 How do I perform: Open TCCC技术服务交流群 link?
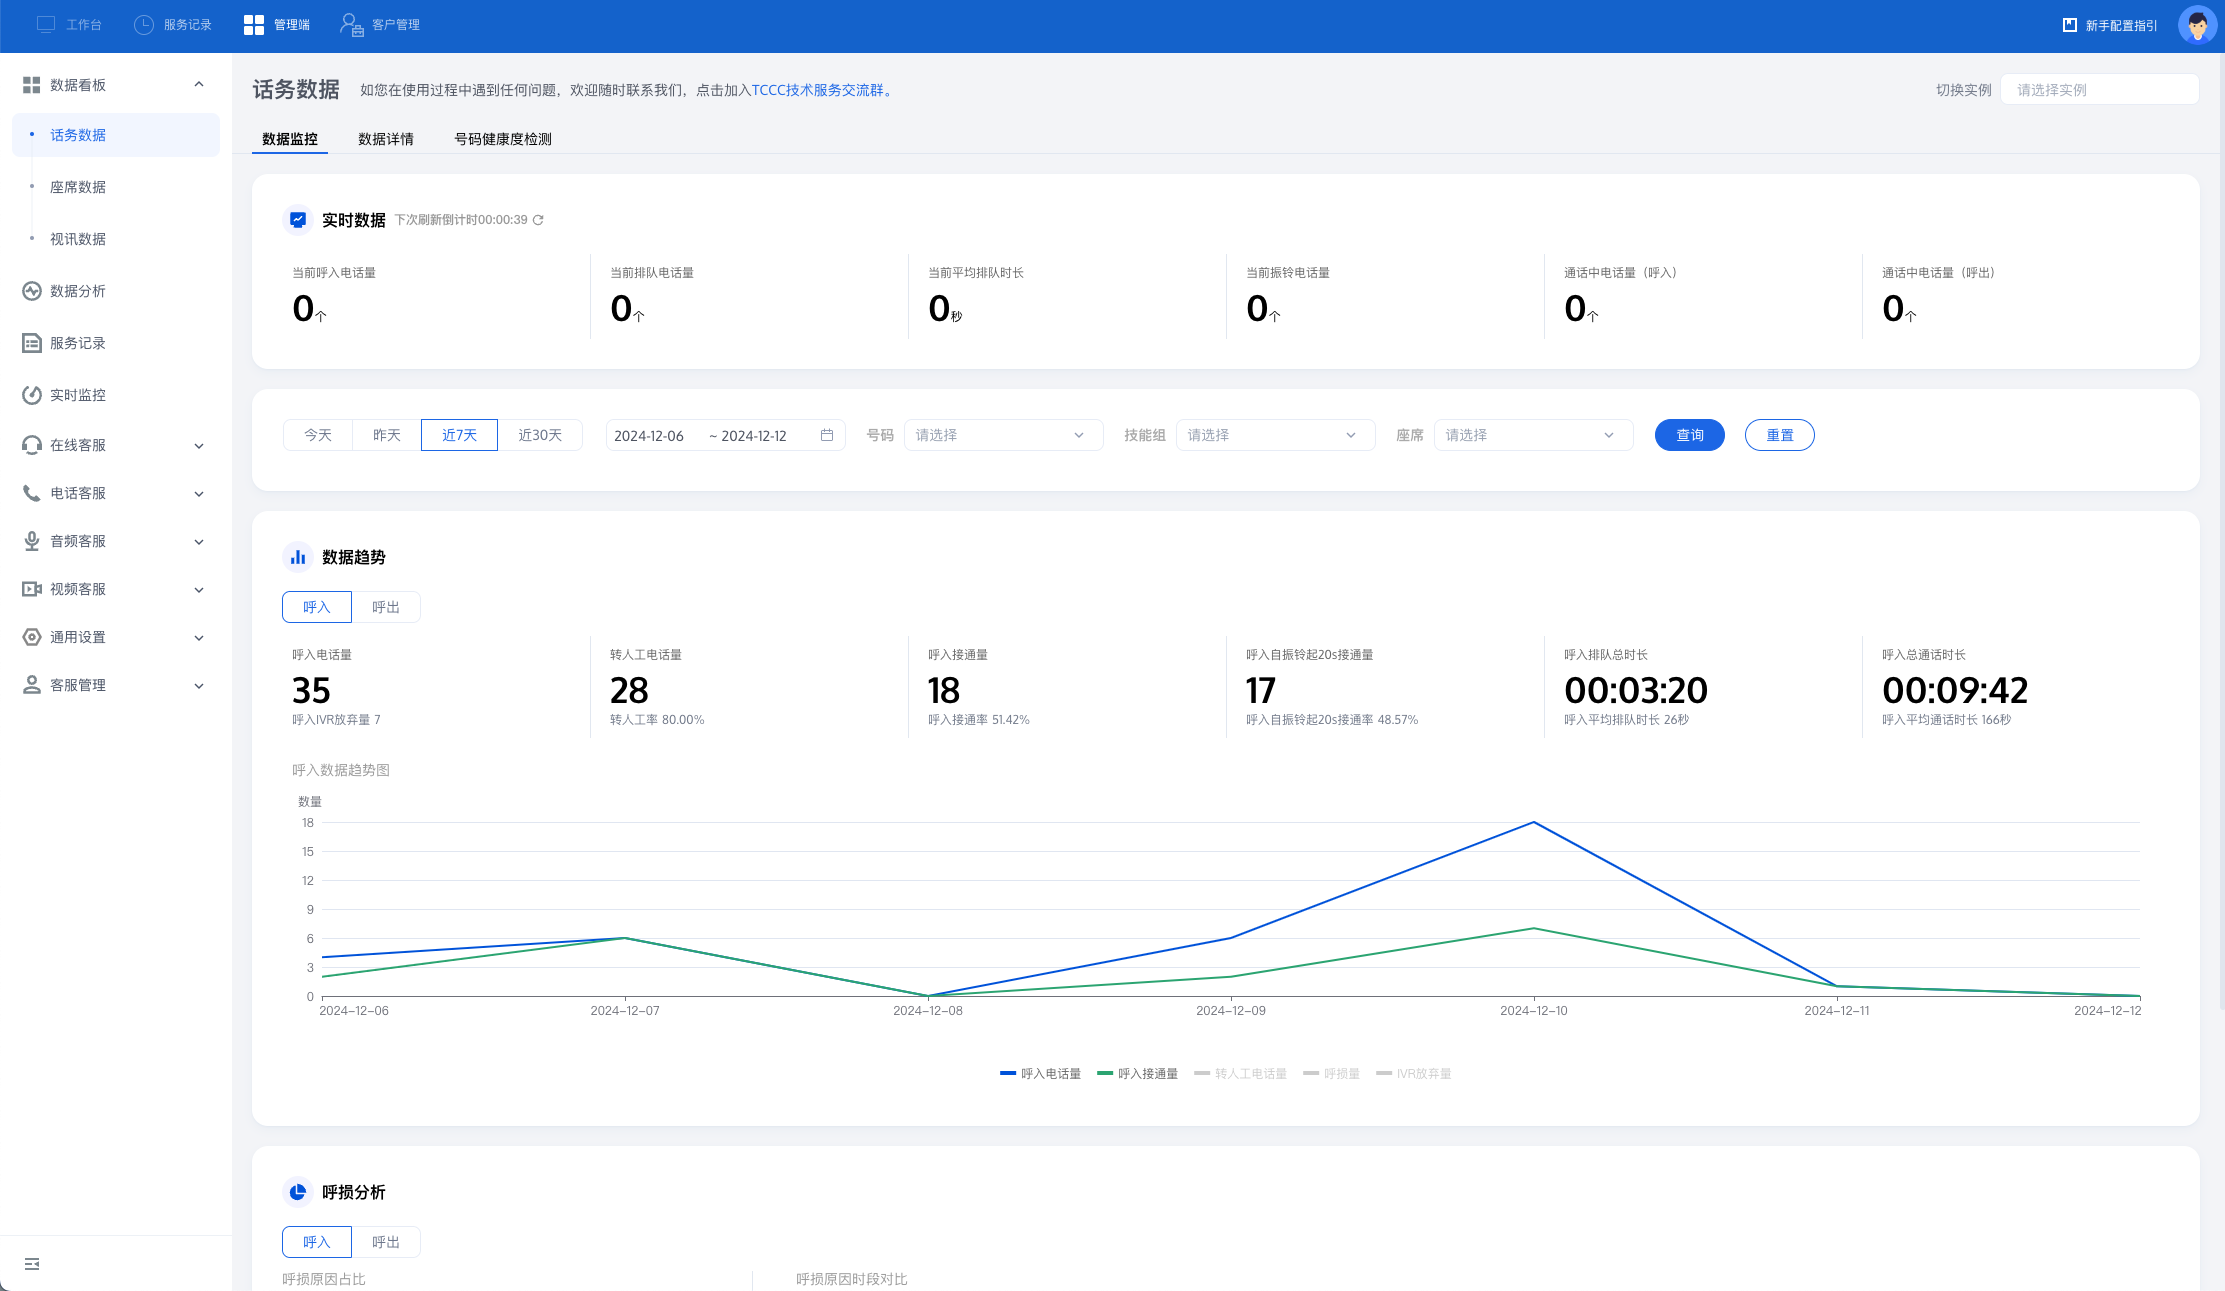(820, 90)
